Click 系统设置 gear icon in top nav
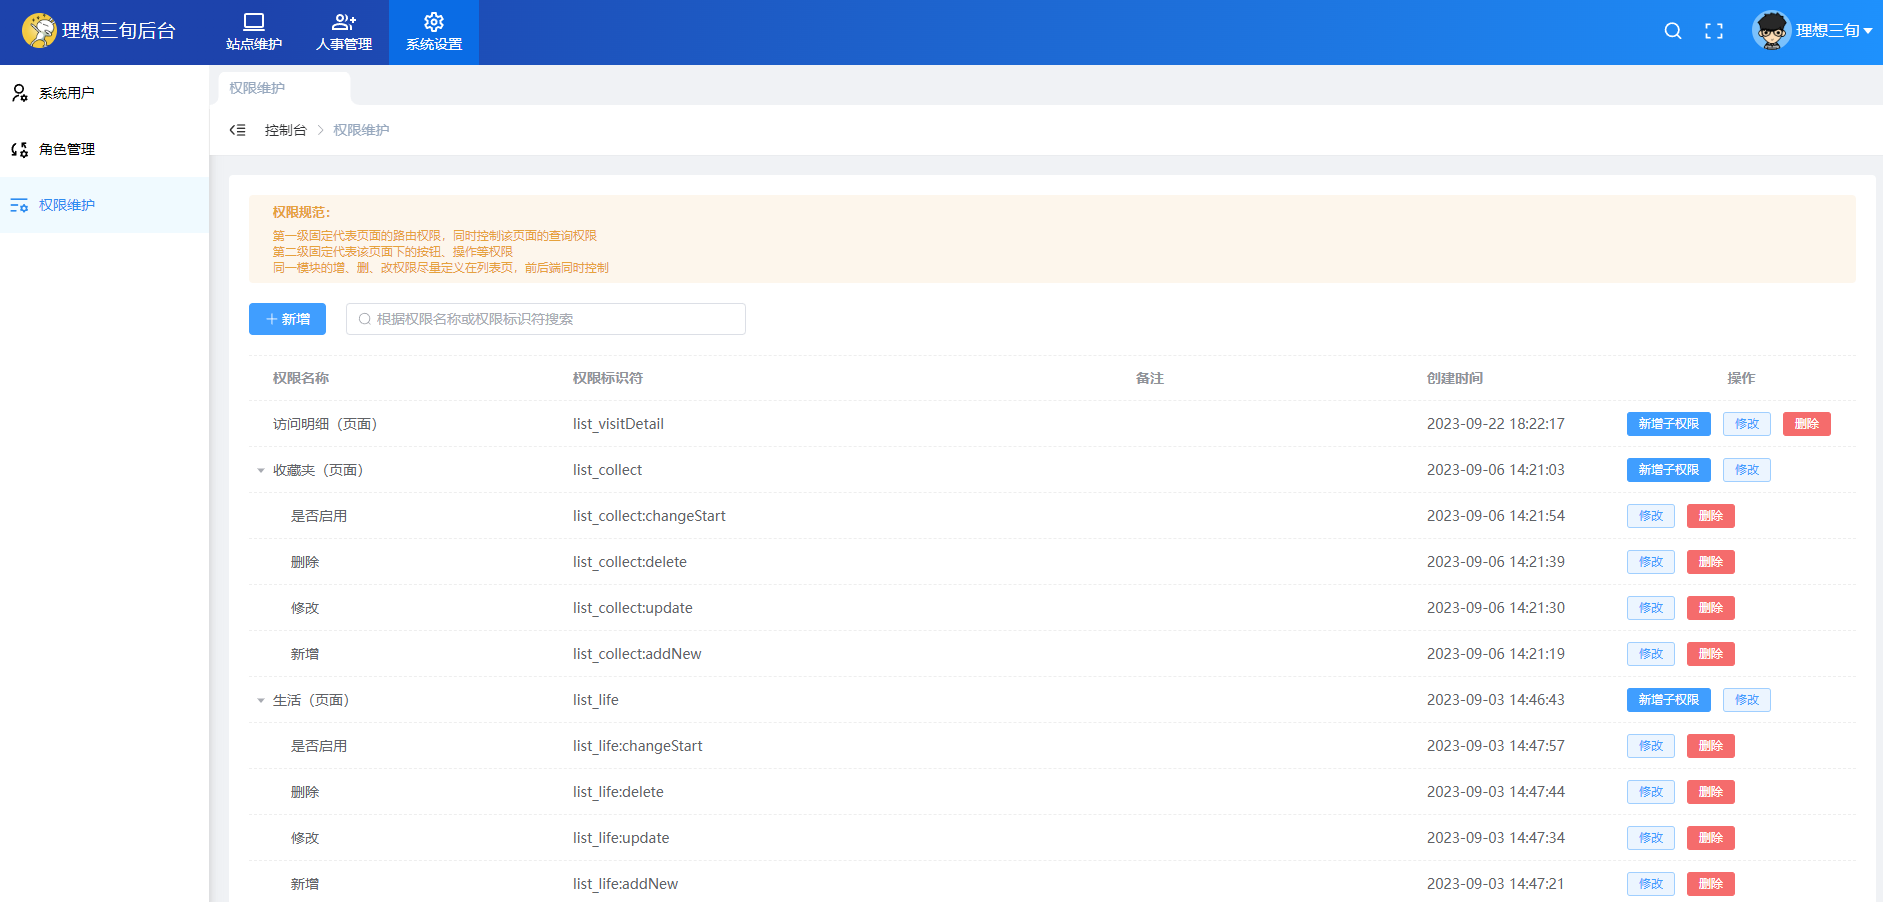This screenshot has width=1883, height=902. 434,22
